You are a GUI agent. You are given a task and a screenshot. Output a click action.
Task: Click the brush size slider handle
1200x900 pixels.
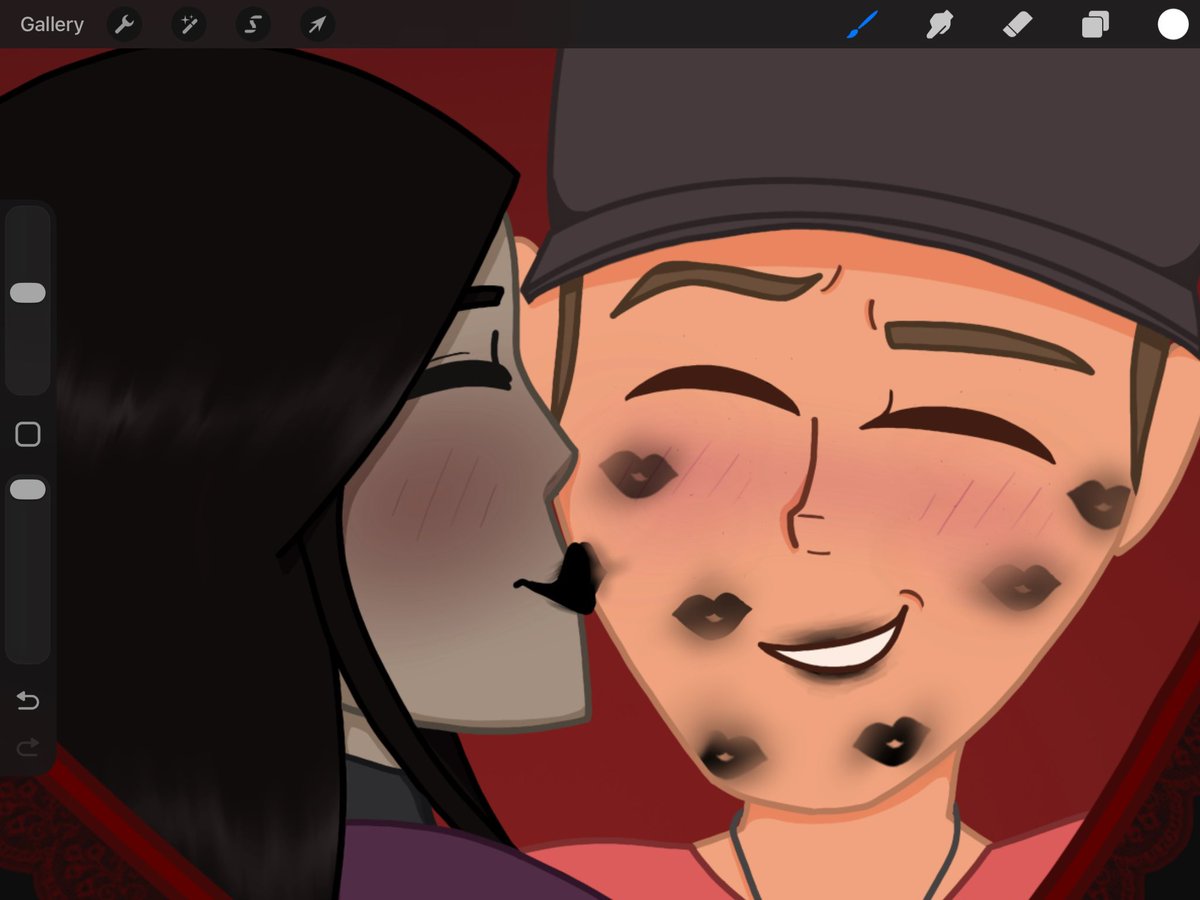pyautogui.click(x=28, y=293)
